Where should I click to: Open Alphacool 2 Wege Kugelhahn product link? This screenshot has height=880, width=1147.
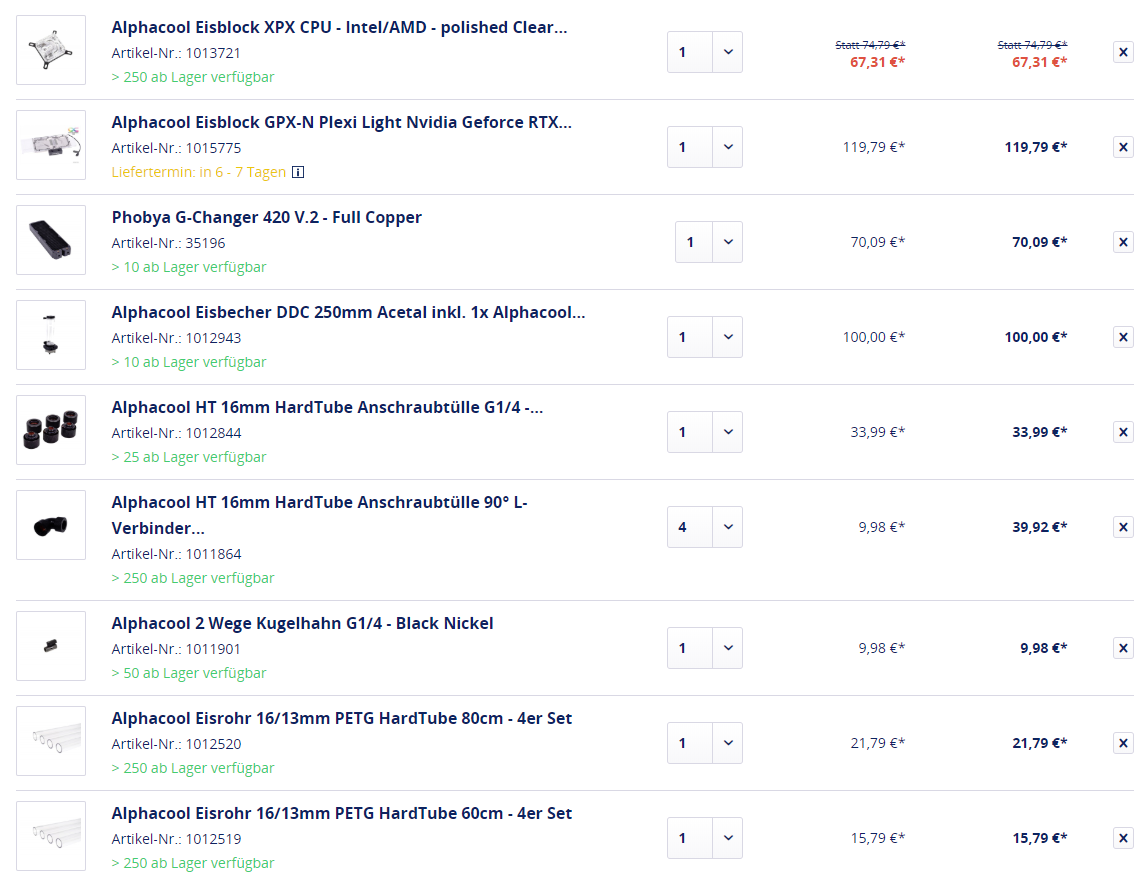[302, 624]
